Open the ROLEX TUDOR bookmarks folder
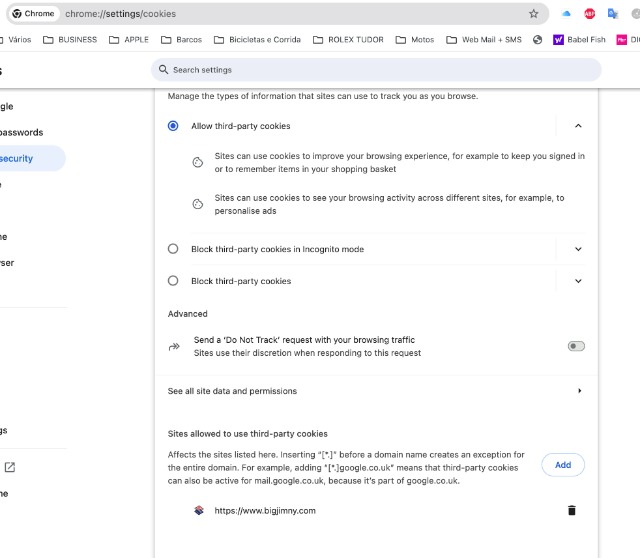The image size is (640, 558). coord(347,40)
